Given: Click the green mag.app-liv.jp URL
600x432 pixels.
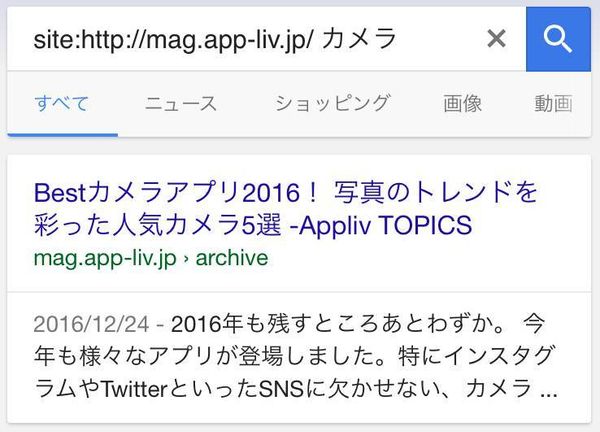Looking at the screenshot, I should coord(105,258).
